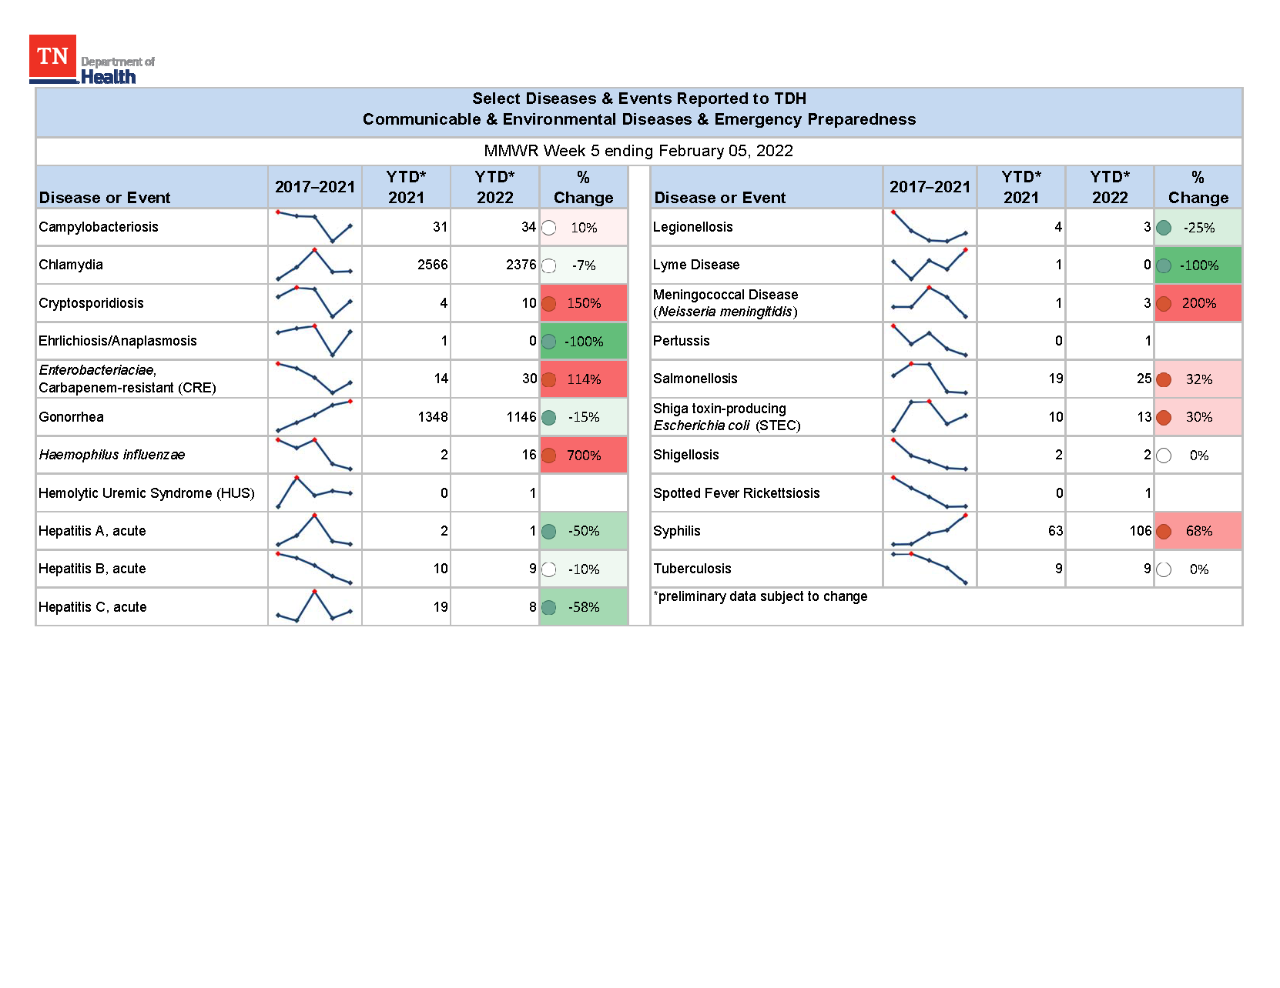This screenshot has width=1280, height=988.
Task: Click the red circle beside Haemophilus influenzae 700%
Action: click(549, 455)
